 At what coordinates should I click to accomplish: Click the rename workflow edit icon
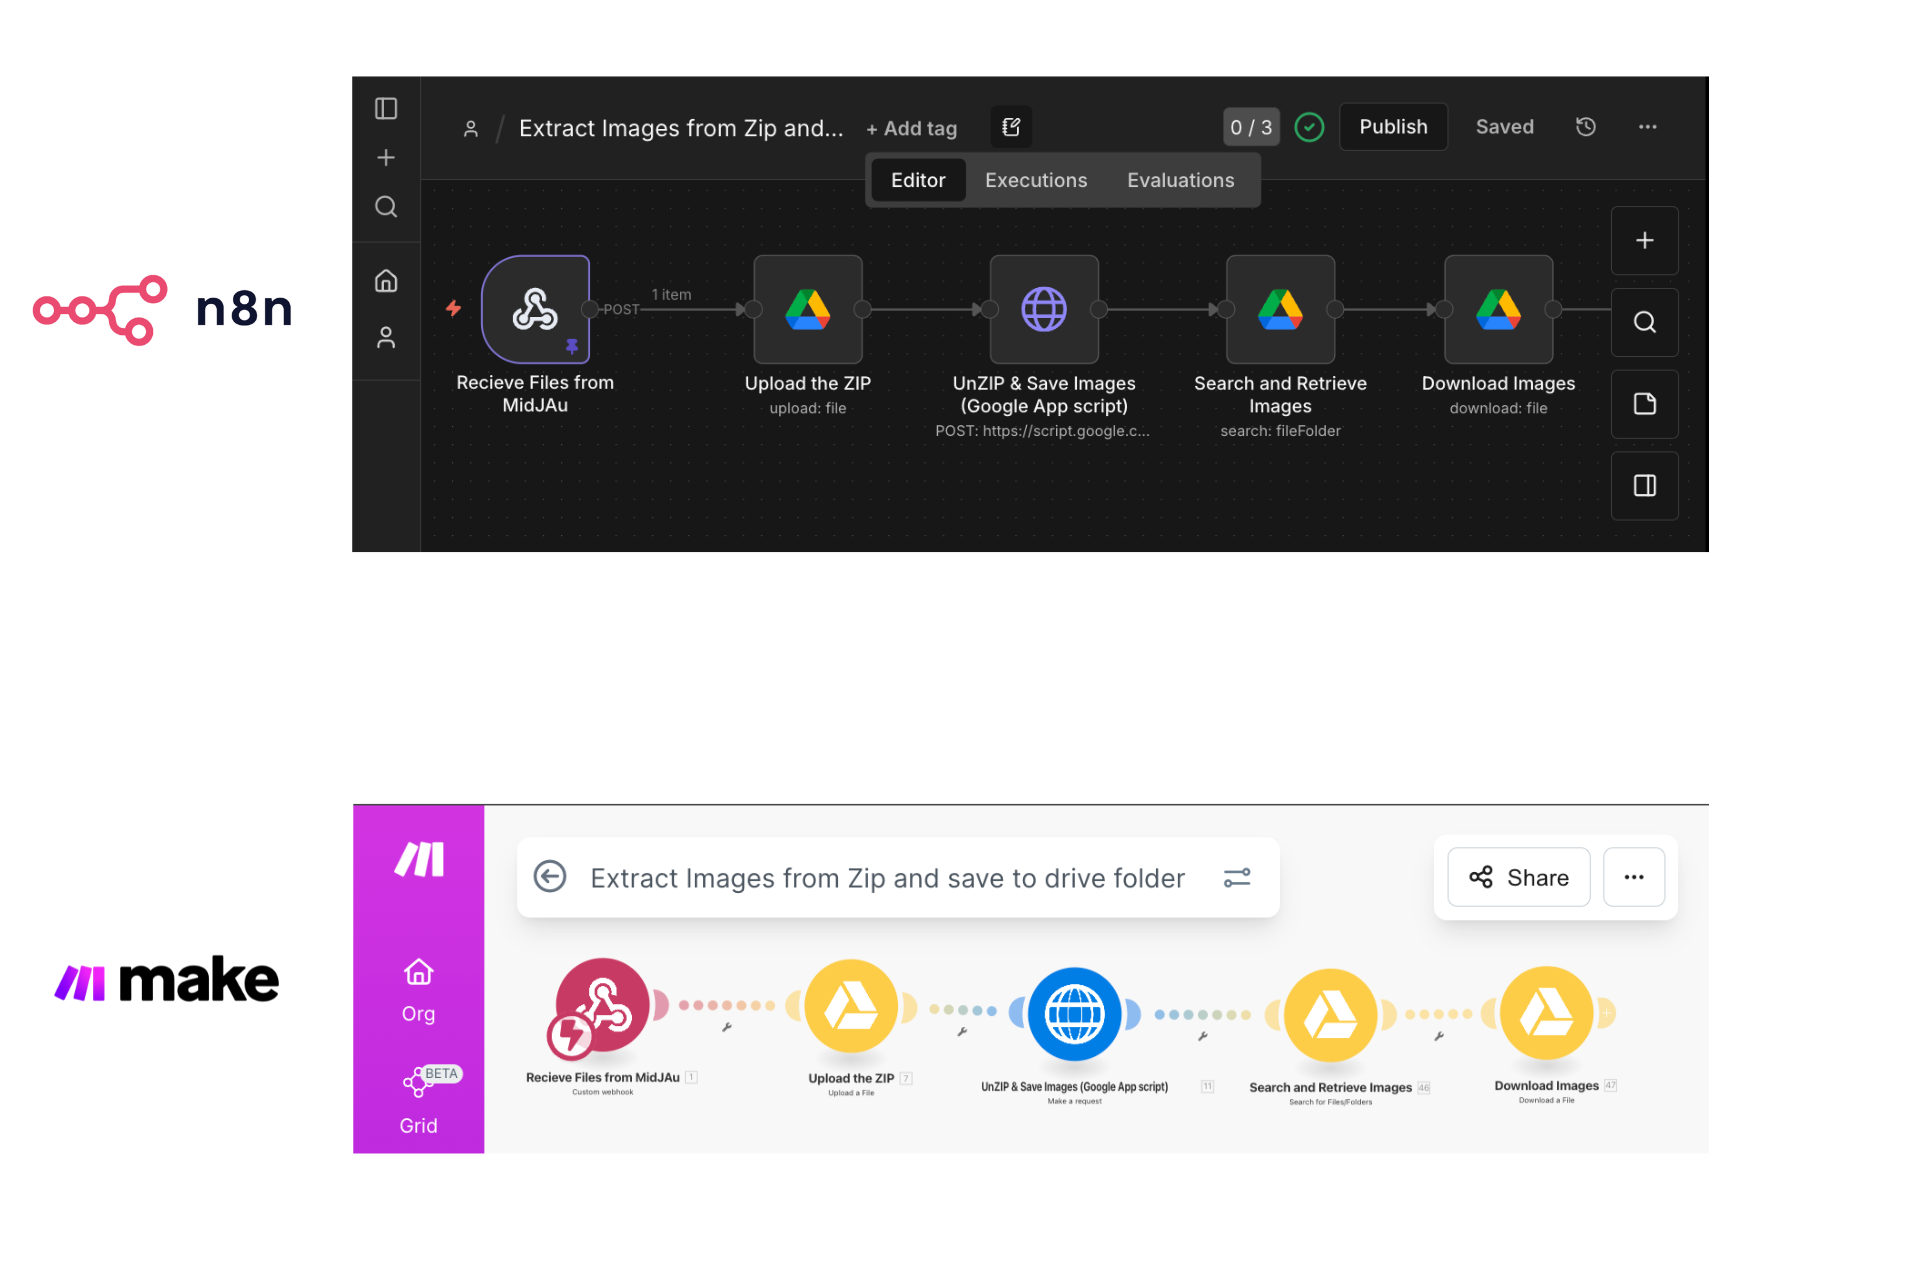tap(1011, 127)
